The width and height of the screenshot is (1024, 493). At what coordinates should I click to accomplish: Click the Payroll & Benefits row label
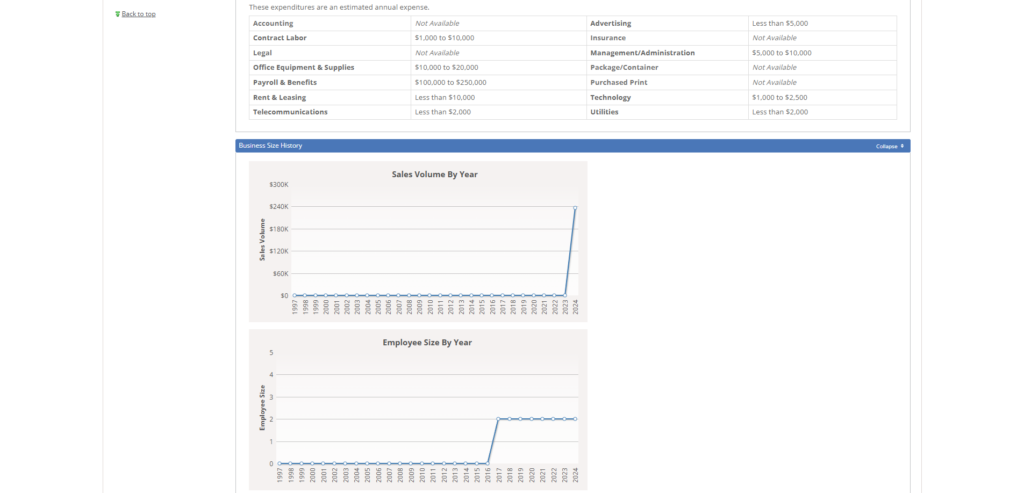click(x=286, y=82)
